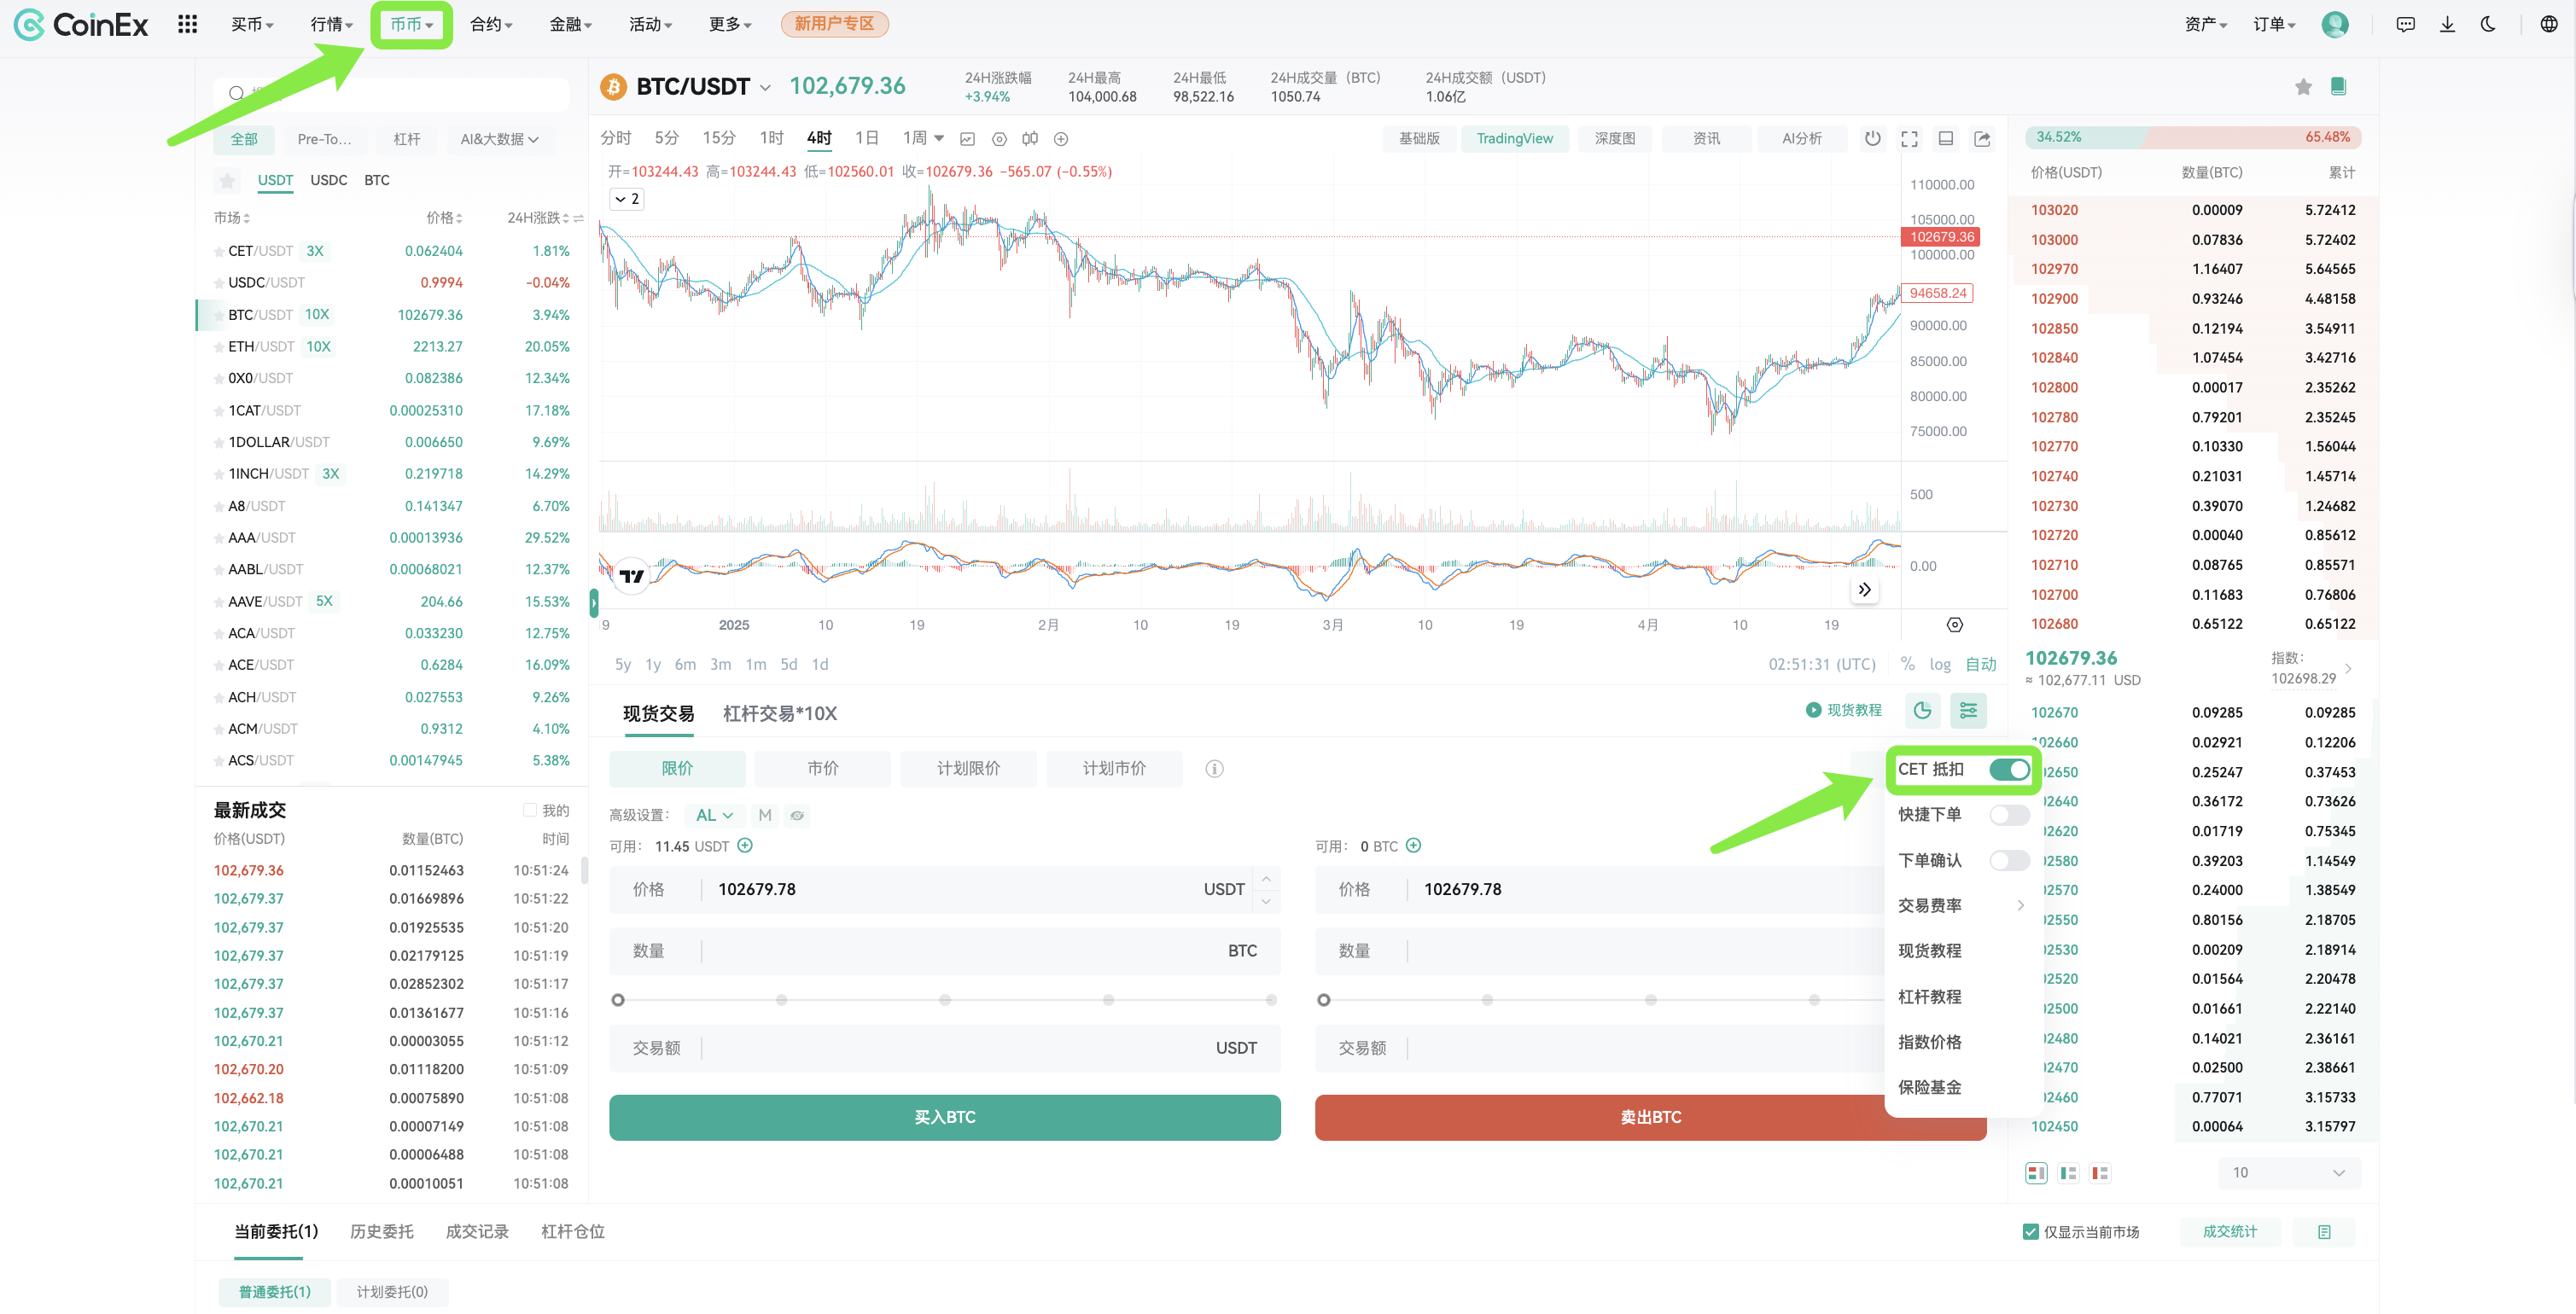Enable the 下单确认 switch
The image size is (2576, 1314).
pyautogui.click(x=2009, y=861)
